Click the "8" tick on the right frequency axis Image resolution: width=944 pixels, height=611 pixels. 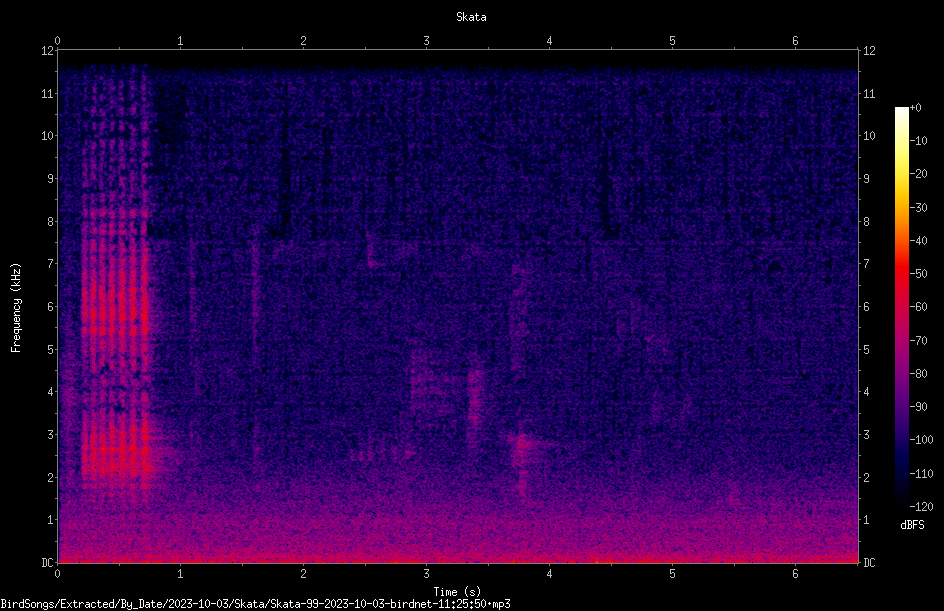click(x=866, y=222)
